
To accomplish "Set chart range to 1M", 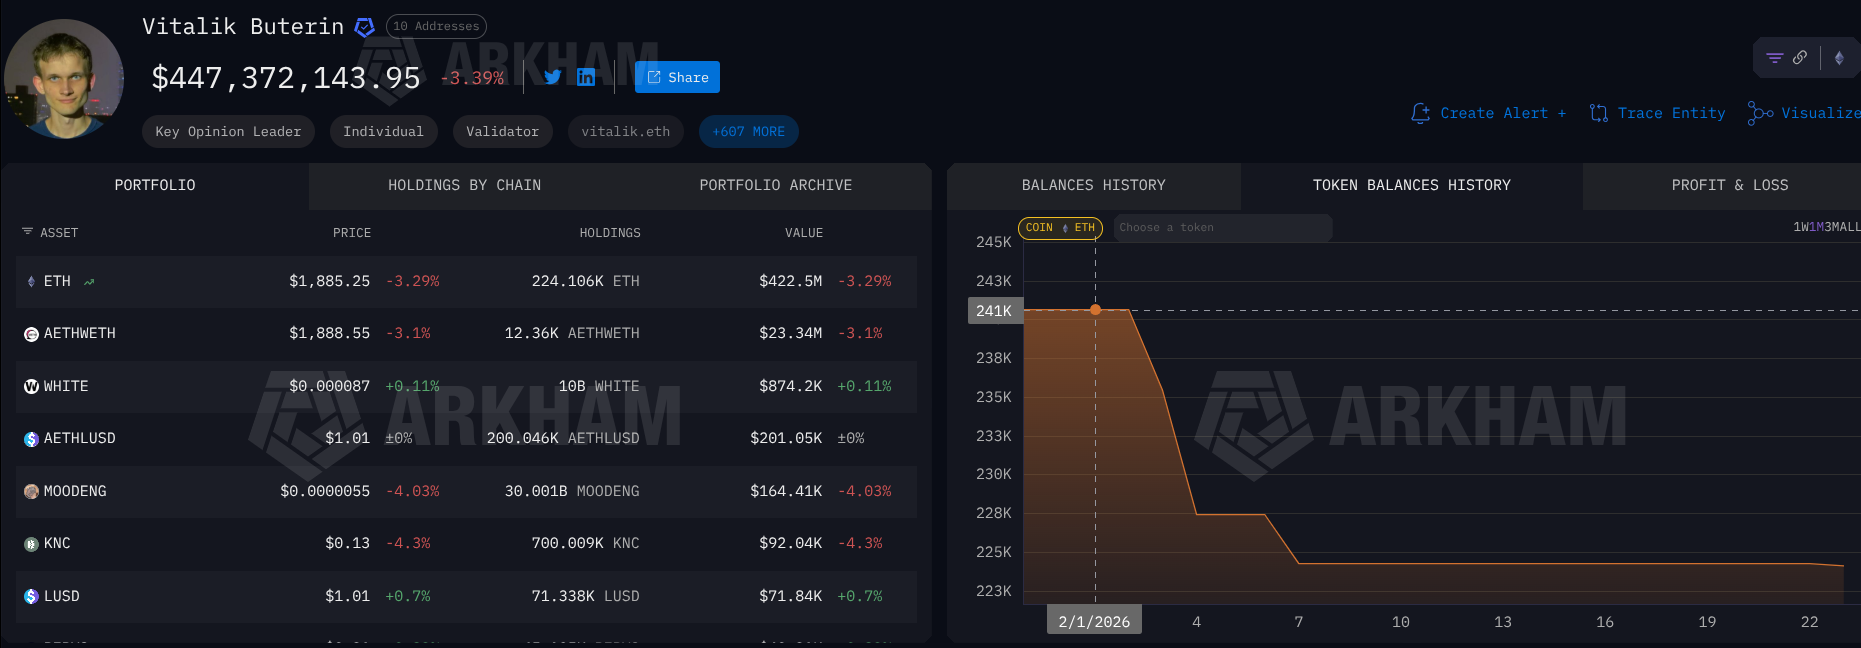I will click(1815, 228).
